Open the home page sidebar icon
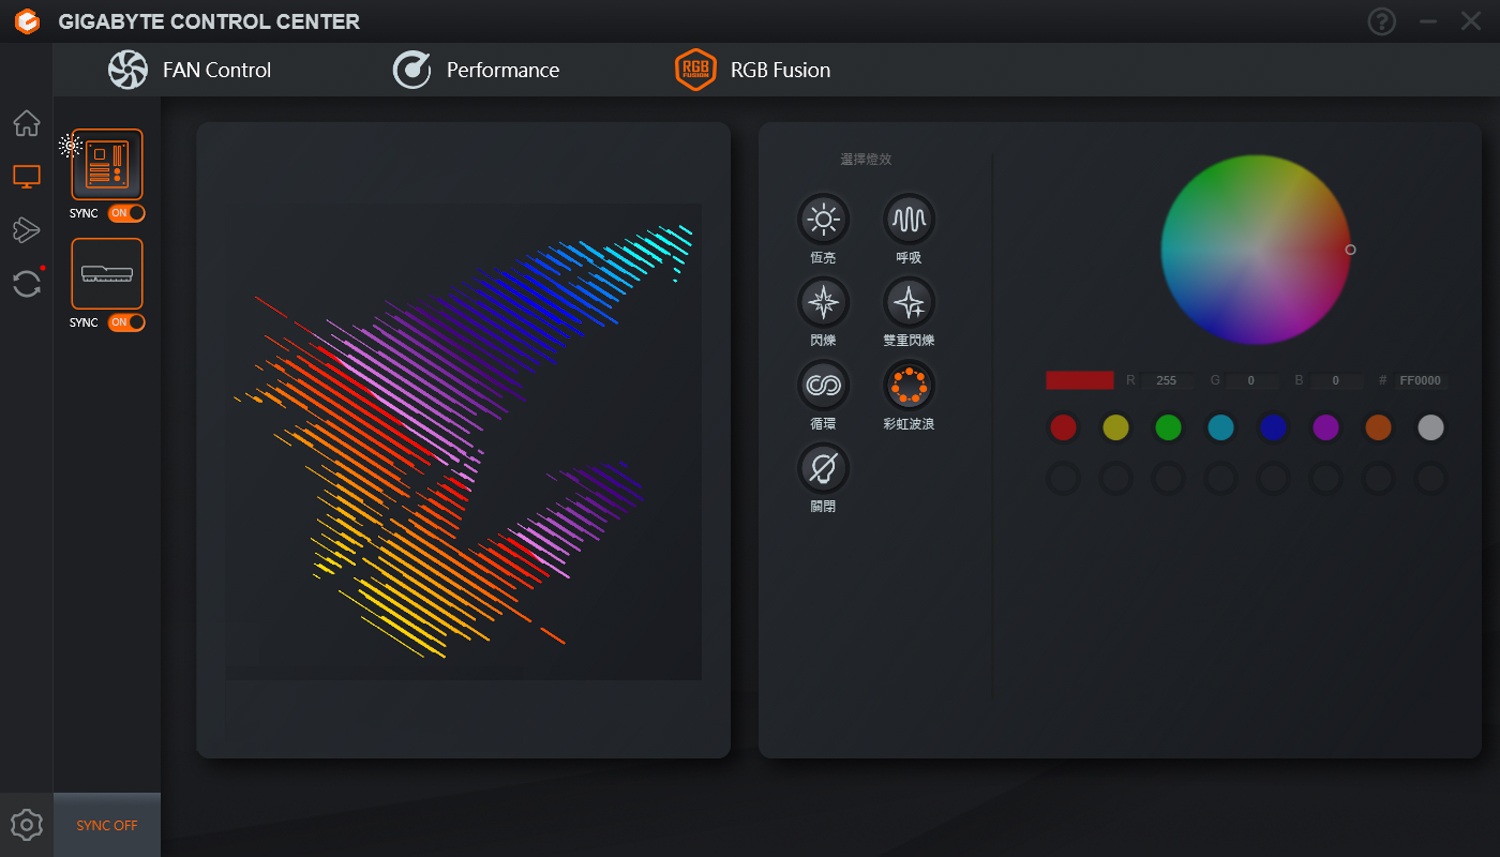Image resolution: width=1500 pixels, height=857 pixels. [26, 123]
